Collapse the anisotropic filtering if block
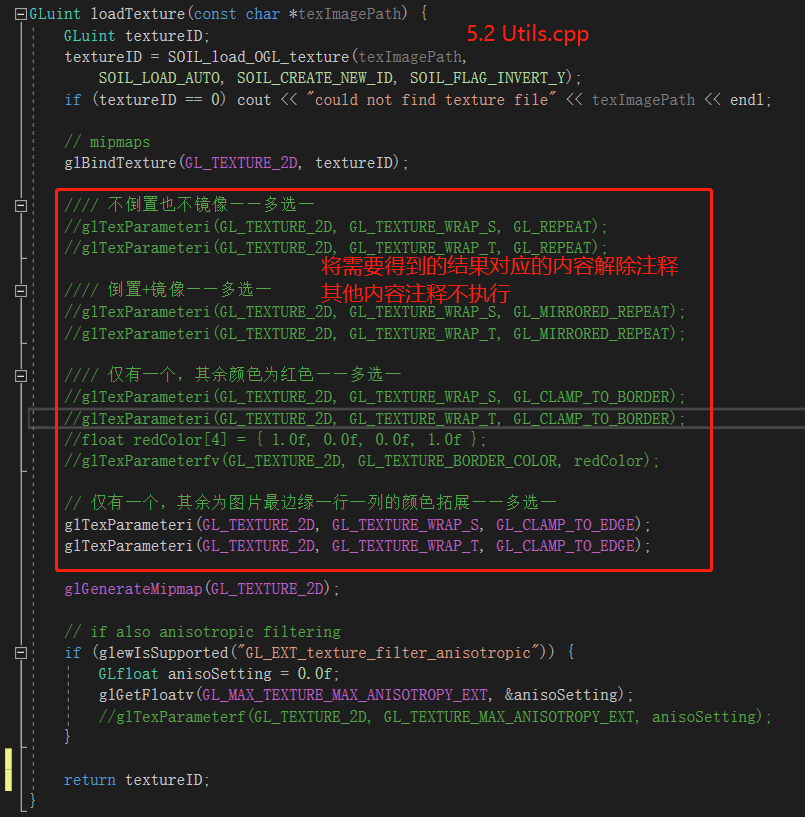Viewport: 805px width, 817px height. click(20, 652)
